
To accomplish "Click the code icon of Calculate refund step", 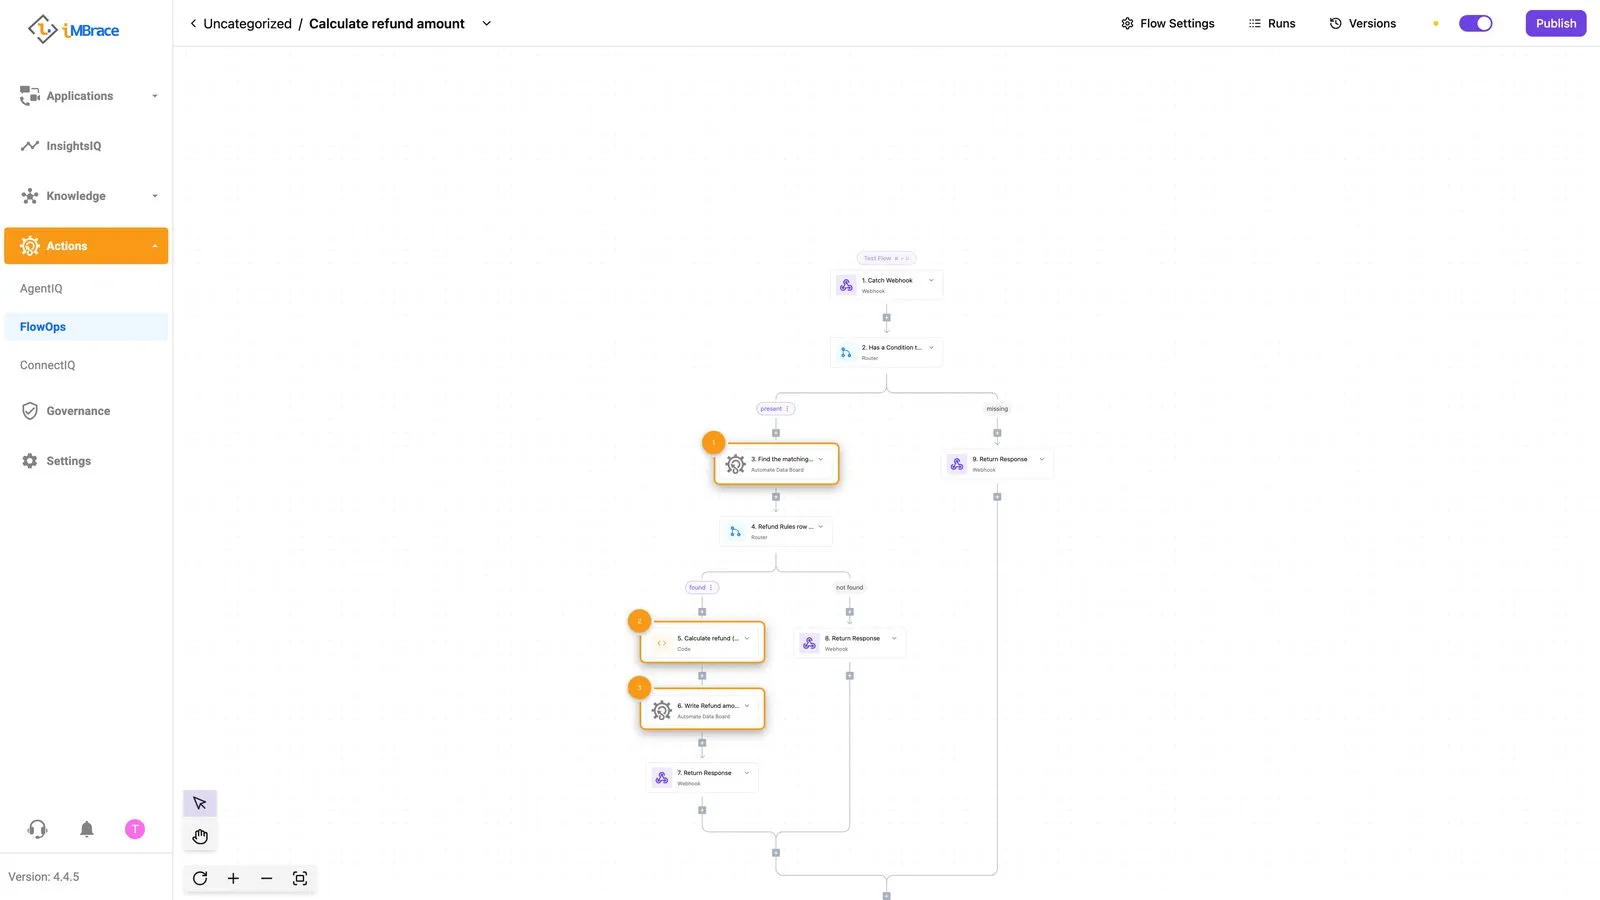I will pyautogui.click(x=661, y=643).
